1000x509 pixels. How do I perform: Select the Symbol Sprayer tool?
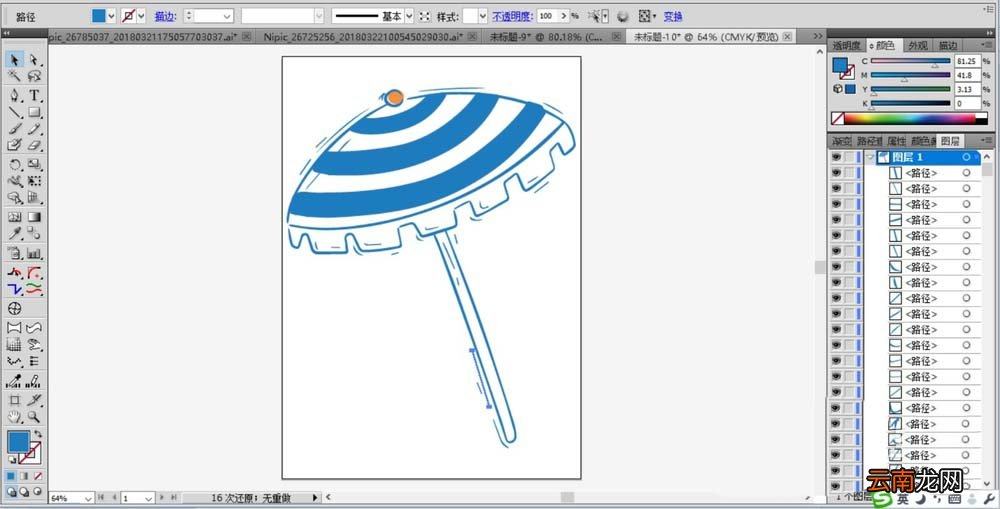tap(15, 253)
